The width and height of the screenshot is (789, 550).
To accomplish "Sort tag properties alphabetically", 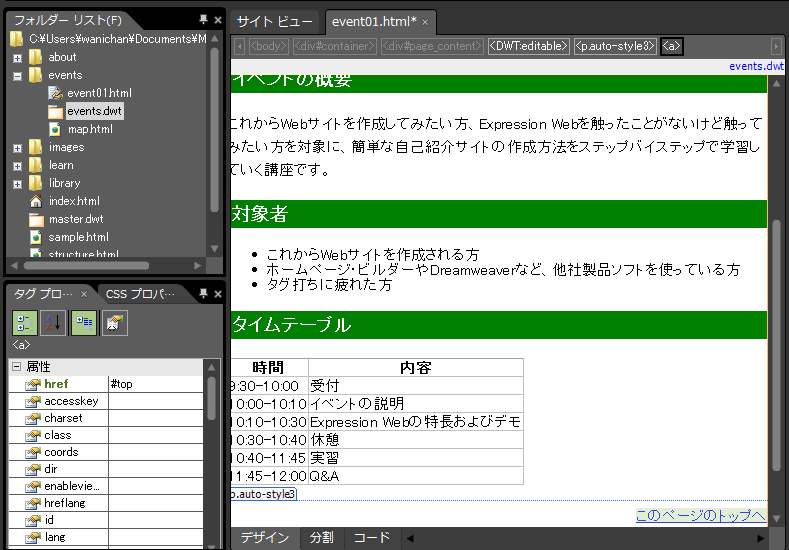I will [x=53, y=323].
